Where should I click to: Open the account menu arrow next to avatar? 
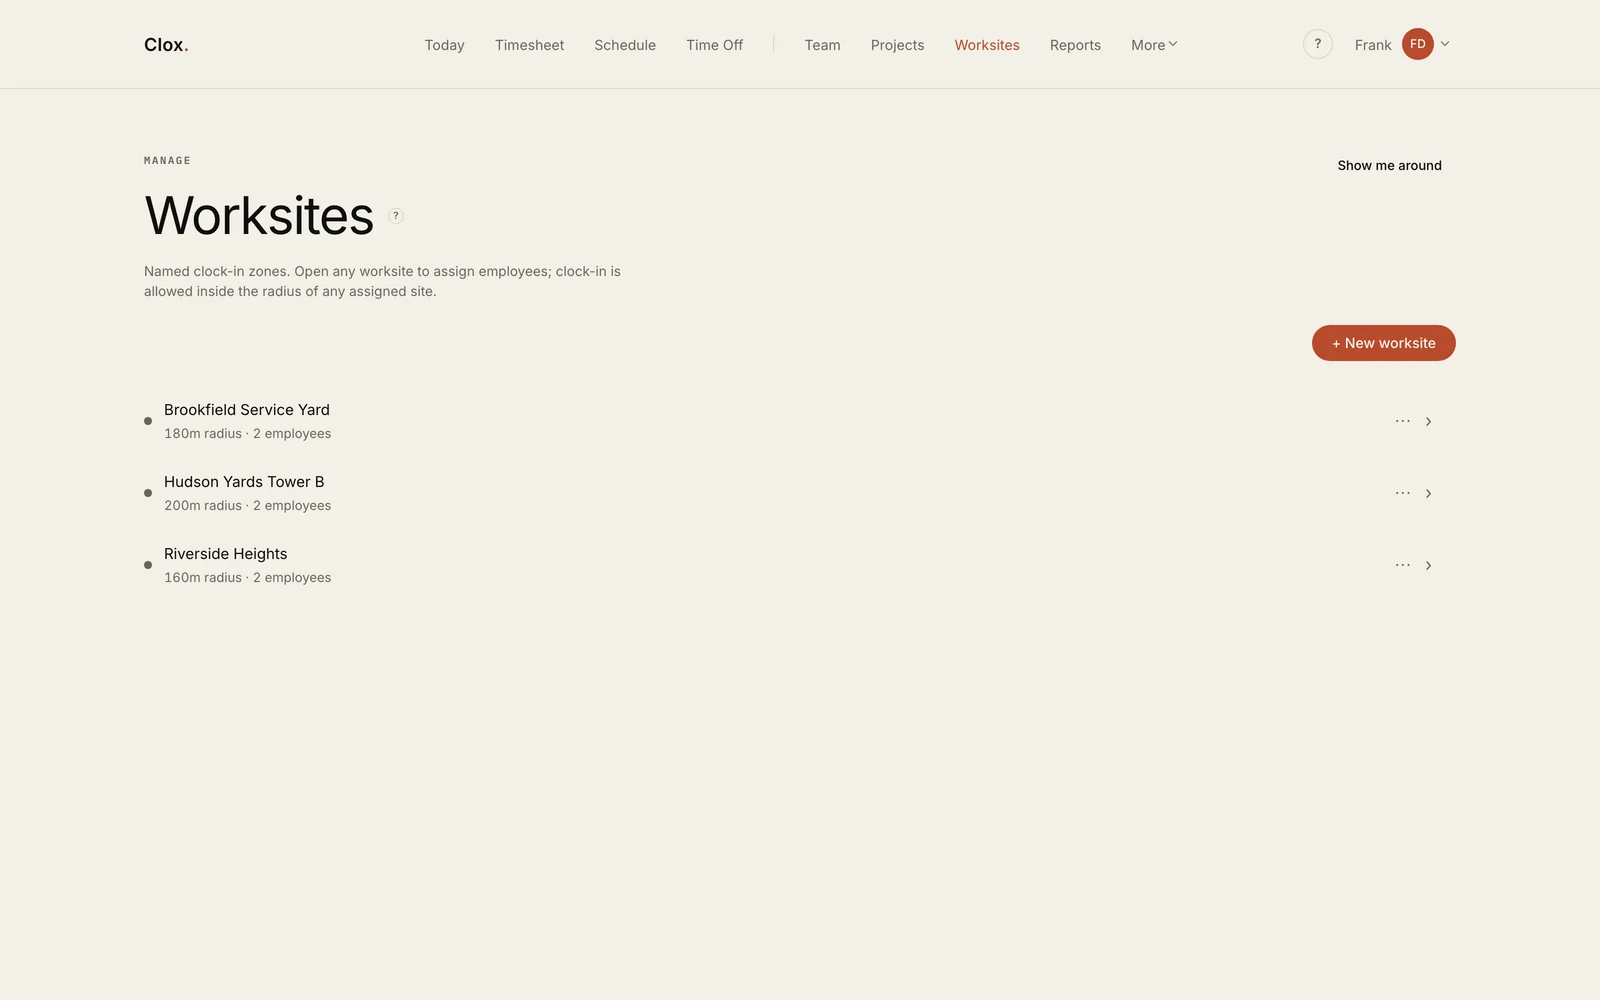(1445, 44)
